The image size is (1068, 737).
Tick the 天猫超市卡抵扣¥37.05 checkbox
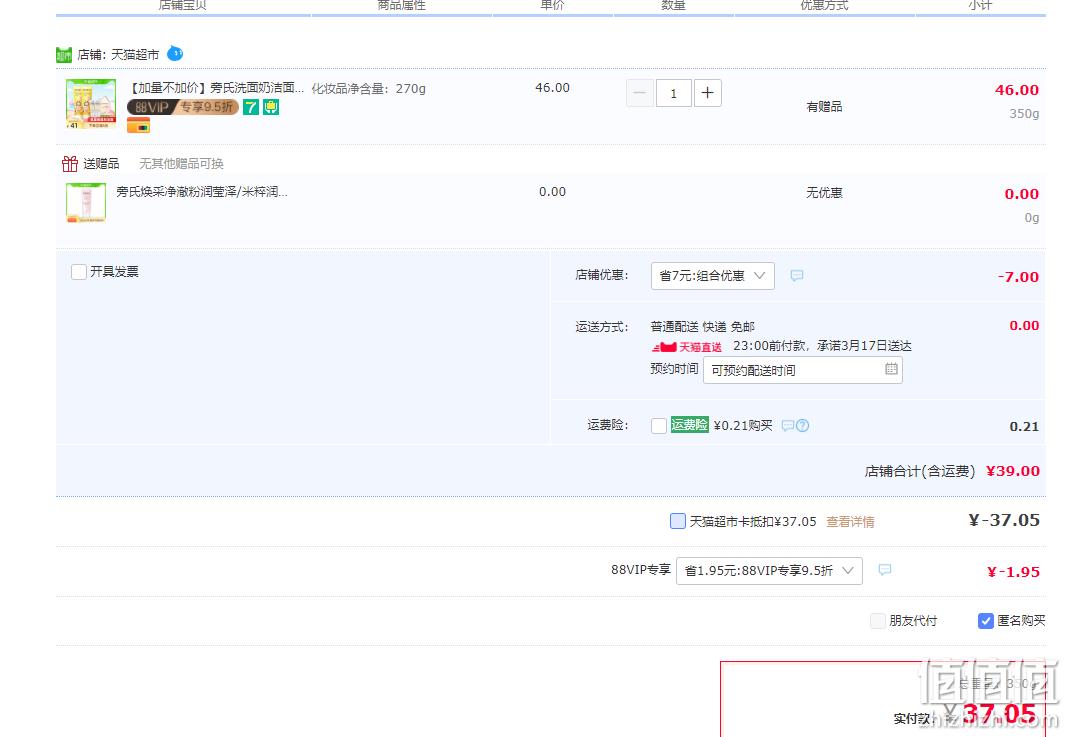coord(678,521)
